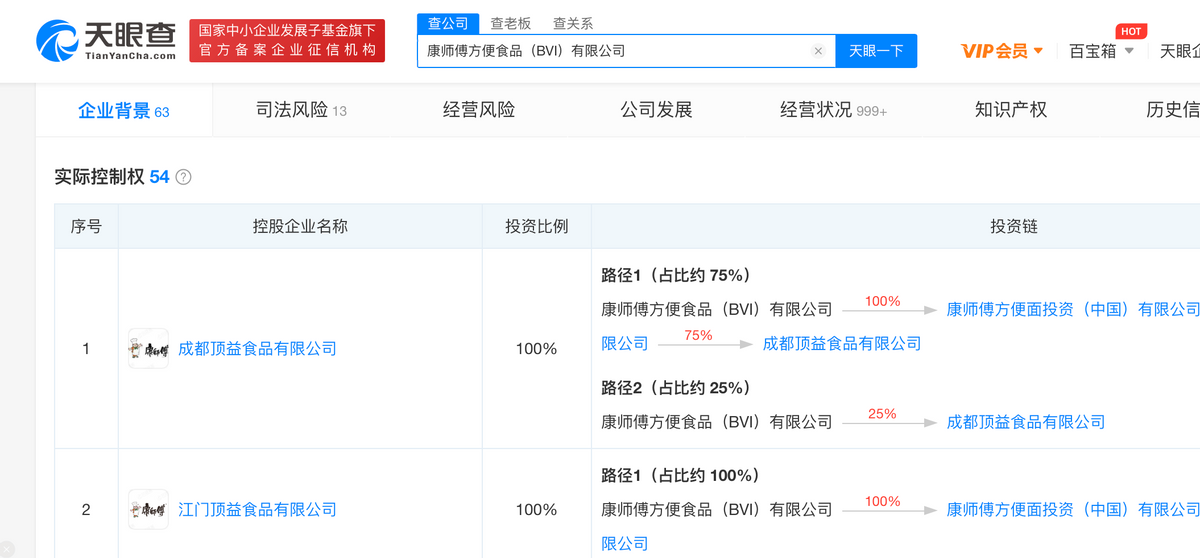Click the 天眼一下 search button
The width and height of the screenshot is (1200, 558).
coord(876,51)
